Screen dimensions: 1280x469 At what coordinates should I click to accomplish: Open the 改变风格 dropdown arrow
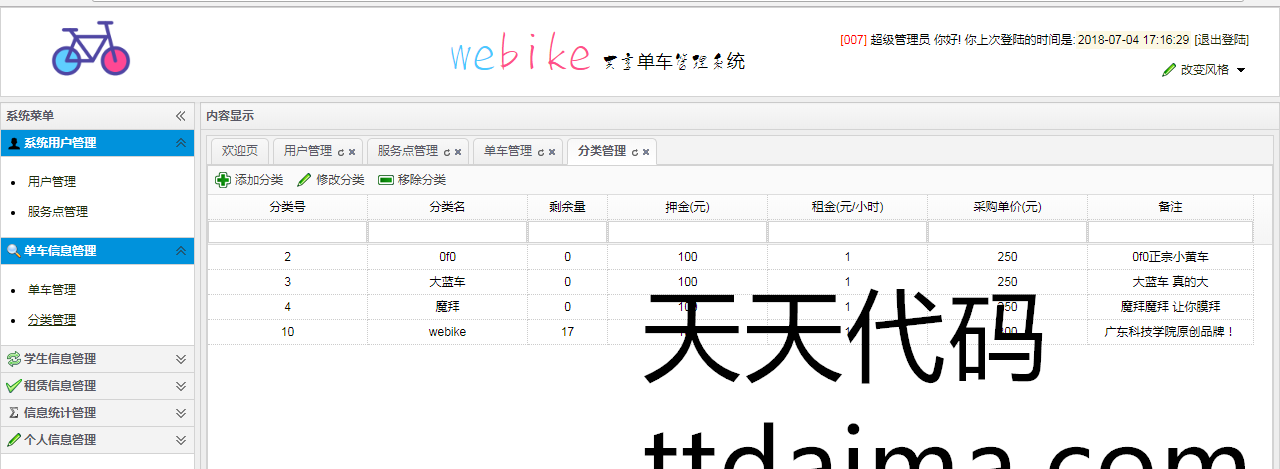pos(1241,70)
